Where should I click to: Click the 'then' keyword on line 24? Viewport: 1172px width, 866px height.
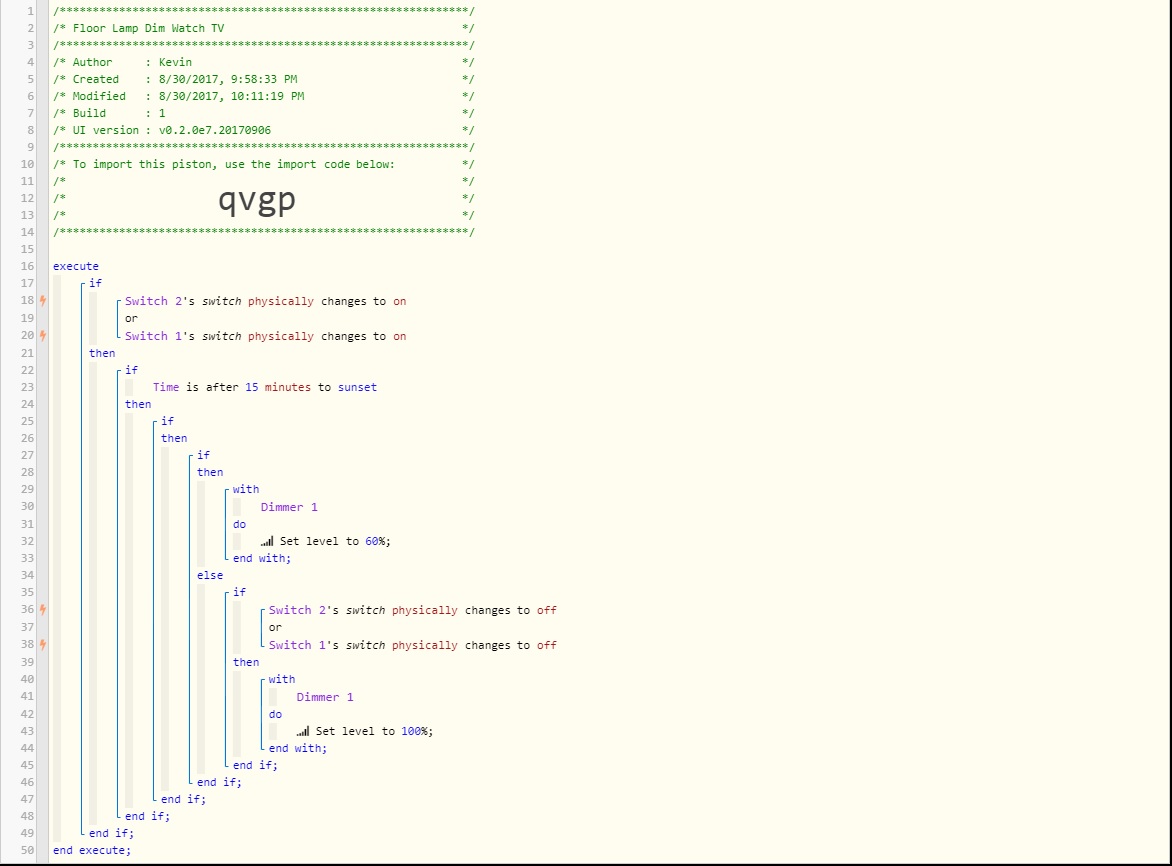point(138,404)
